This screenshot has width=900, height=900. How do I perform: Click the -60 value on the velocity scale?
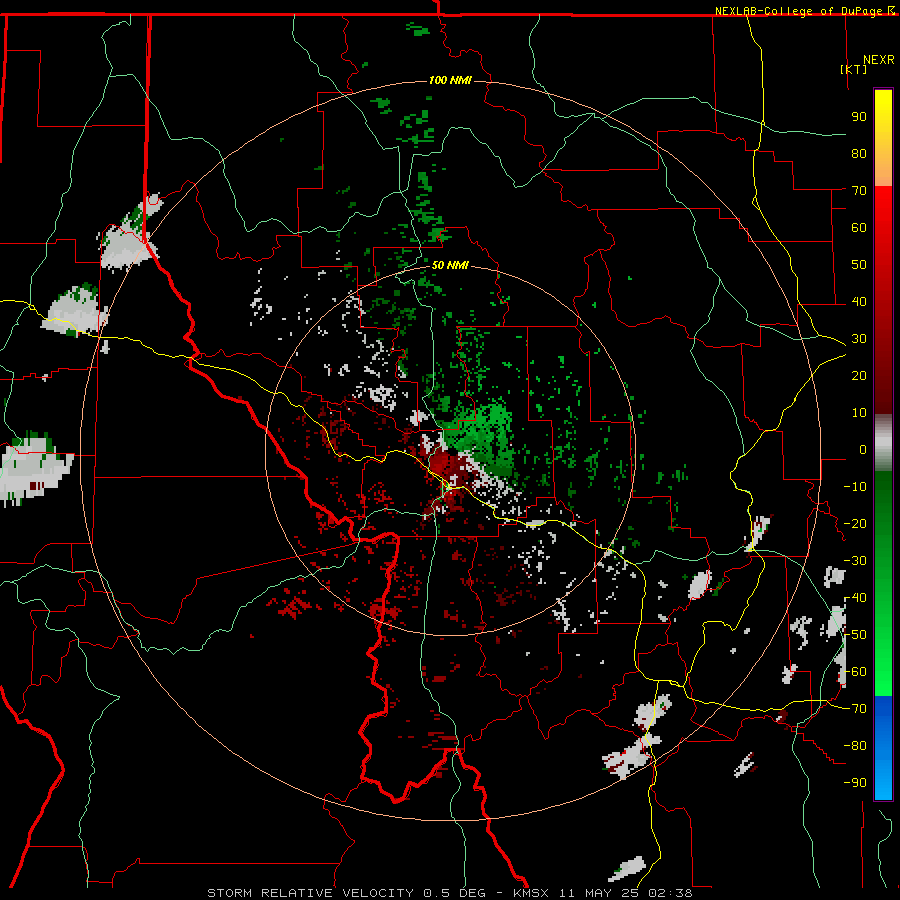click(855, 672)
